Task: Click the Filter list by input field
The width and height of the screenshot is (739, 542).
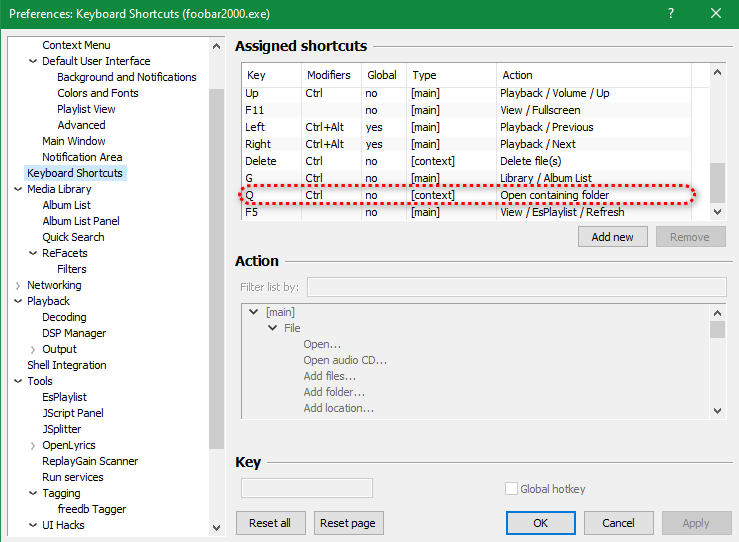Action: pos(516,287)
